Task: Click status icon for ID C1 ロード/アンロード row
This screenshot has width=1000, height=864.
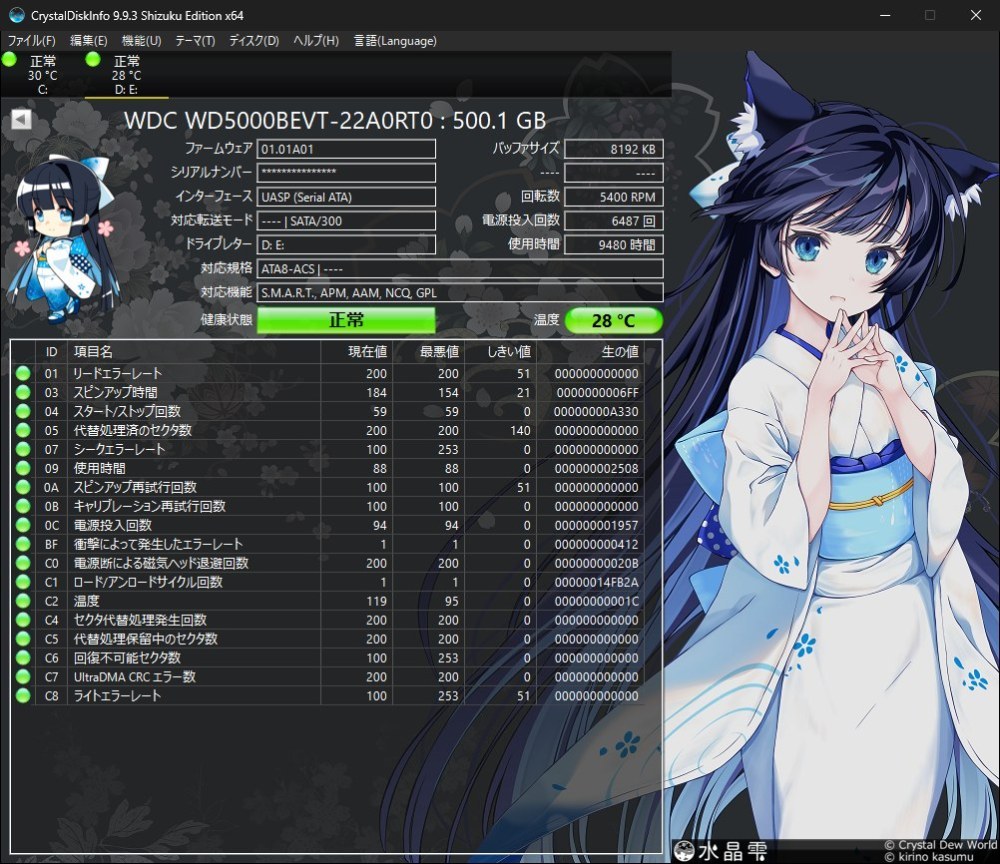Action: [x=23, y=582]
